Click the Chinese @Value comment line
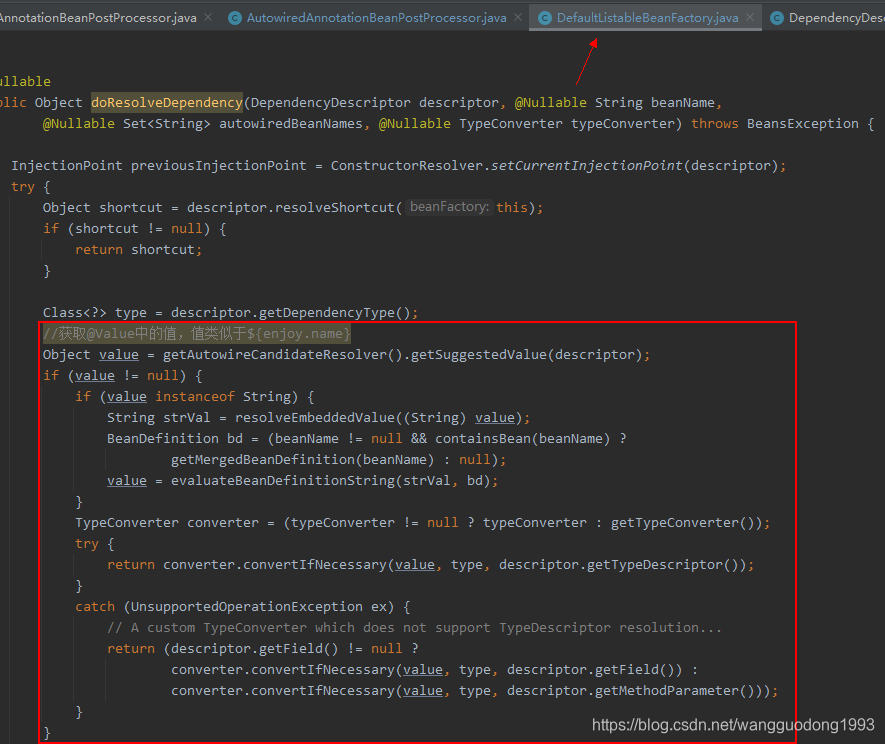The height and width of the screenshot is (744, 885). [x=197, y=334]
